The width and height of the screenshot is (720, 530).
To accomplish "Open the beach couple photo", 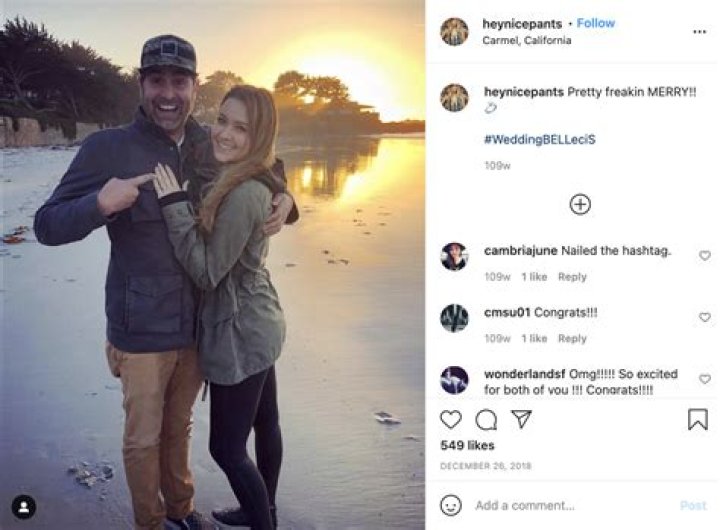I will click(212, 265).
